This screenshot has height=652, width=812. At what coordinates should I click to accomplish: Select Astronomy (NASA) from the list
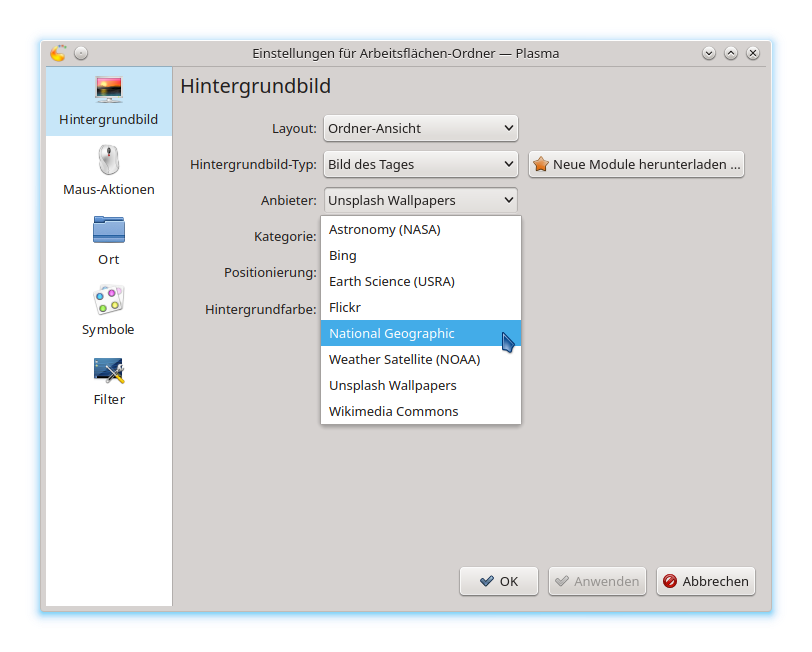[385, 229]
